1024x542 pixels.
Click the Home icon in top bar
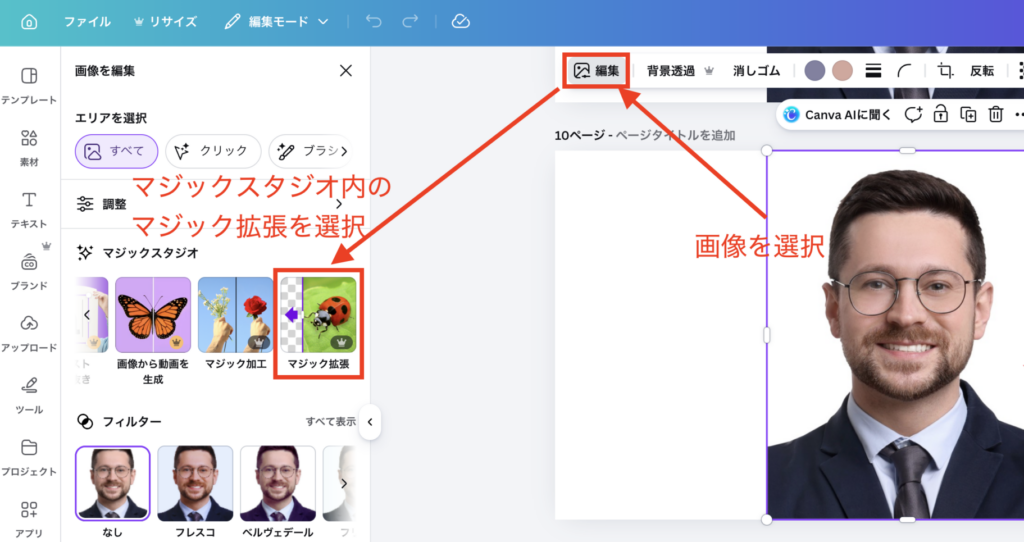[28, 21]
